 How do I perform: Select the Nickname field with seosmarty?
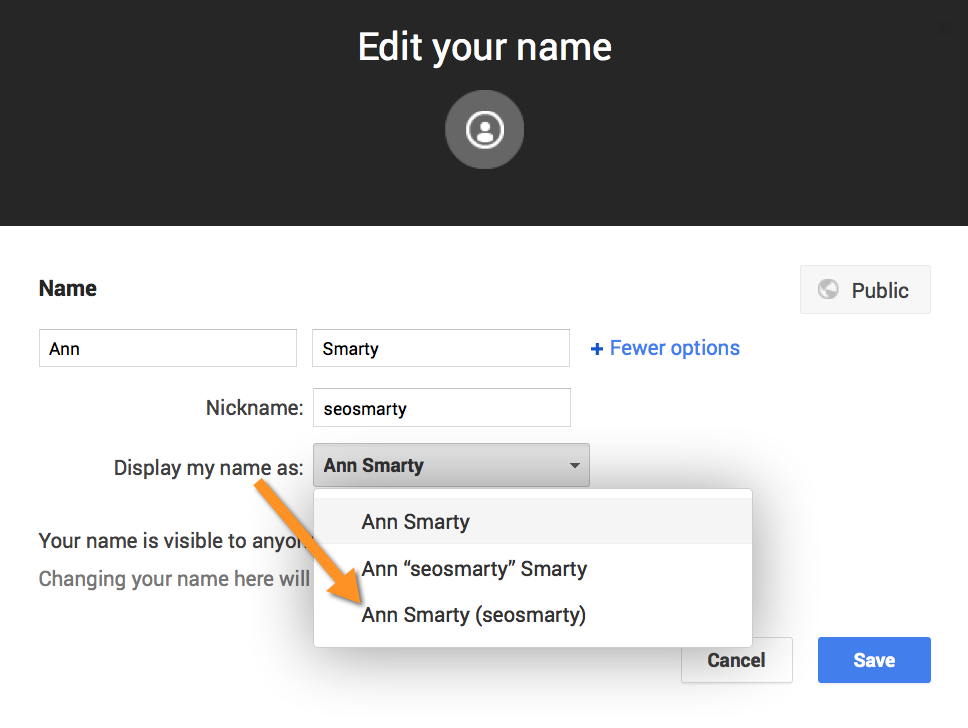(x=441, y=408)
